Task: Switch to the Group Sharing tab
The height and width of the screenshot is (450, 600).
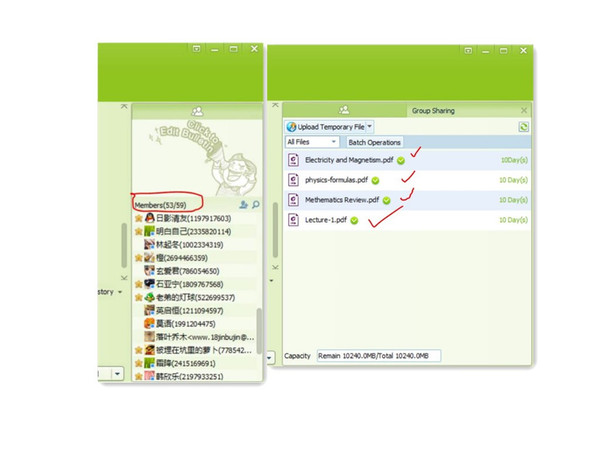Action: (x=433, y=111)
